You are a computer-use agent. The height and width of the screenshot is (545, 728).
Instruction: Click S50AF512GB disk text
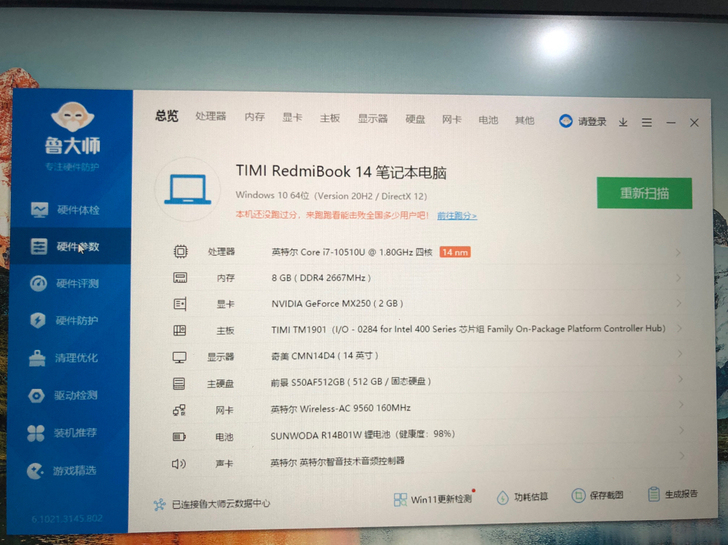pos(351,382)
